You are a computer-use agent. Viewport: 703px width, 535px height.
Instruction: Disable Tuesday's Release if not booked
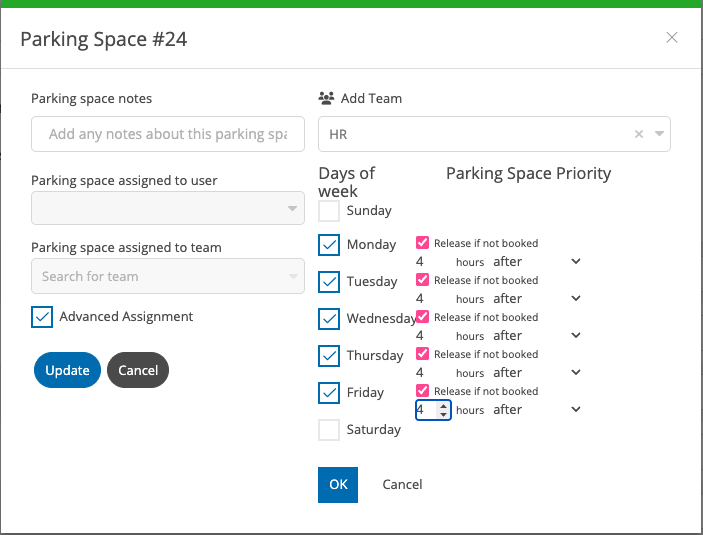point(422,280)
